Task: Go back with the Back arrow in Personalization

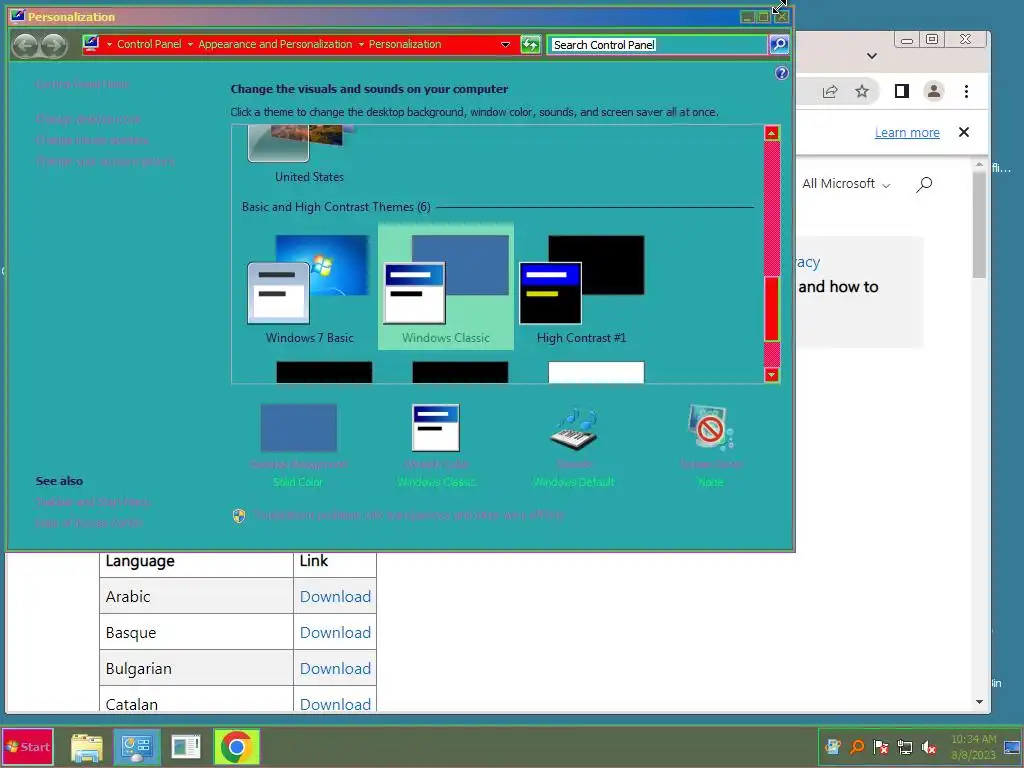Action: click(25, 45)
